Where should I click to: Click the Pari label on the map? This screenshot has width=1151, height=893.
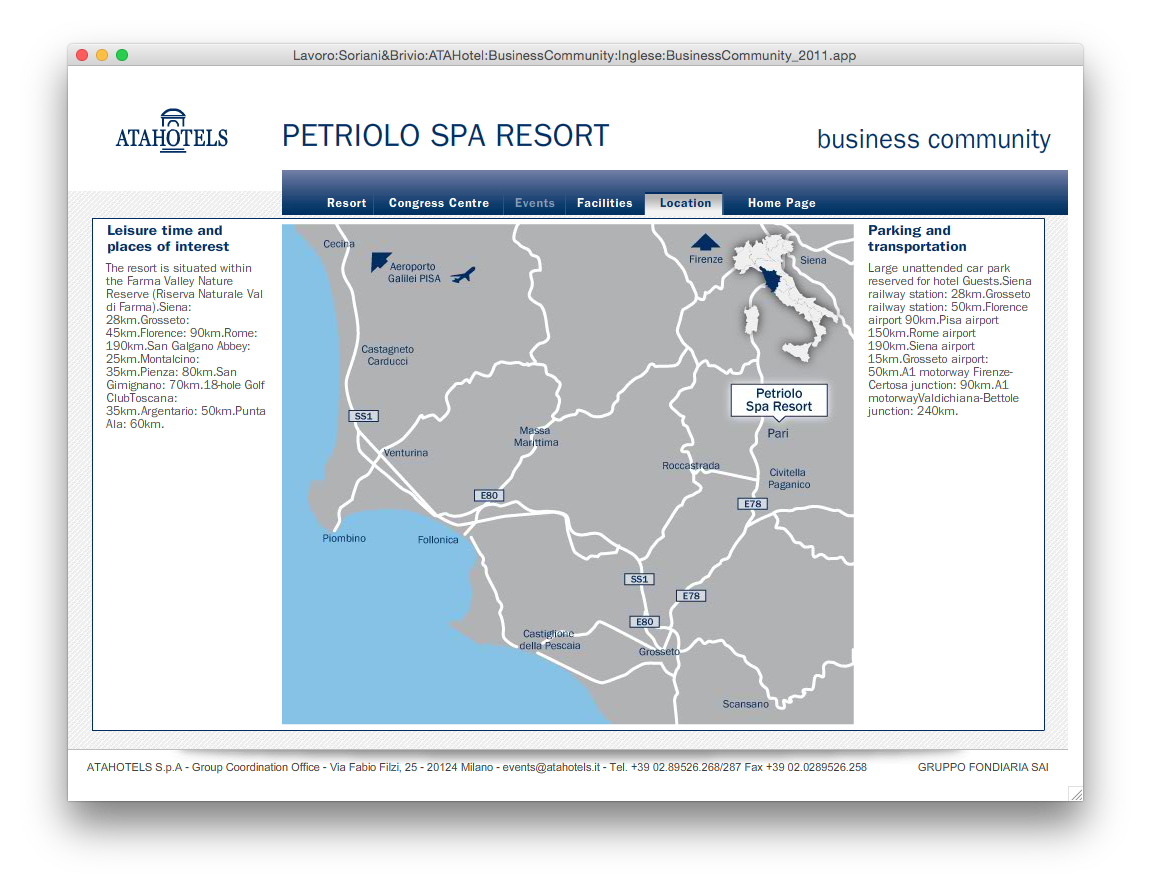(778, 434)
